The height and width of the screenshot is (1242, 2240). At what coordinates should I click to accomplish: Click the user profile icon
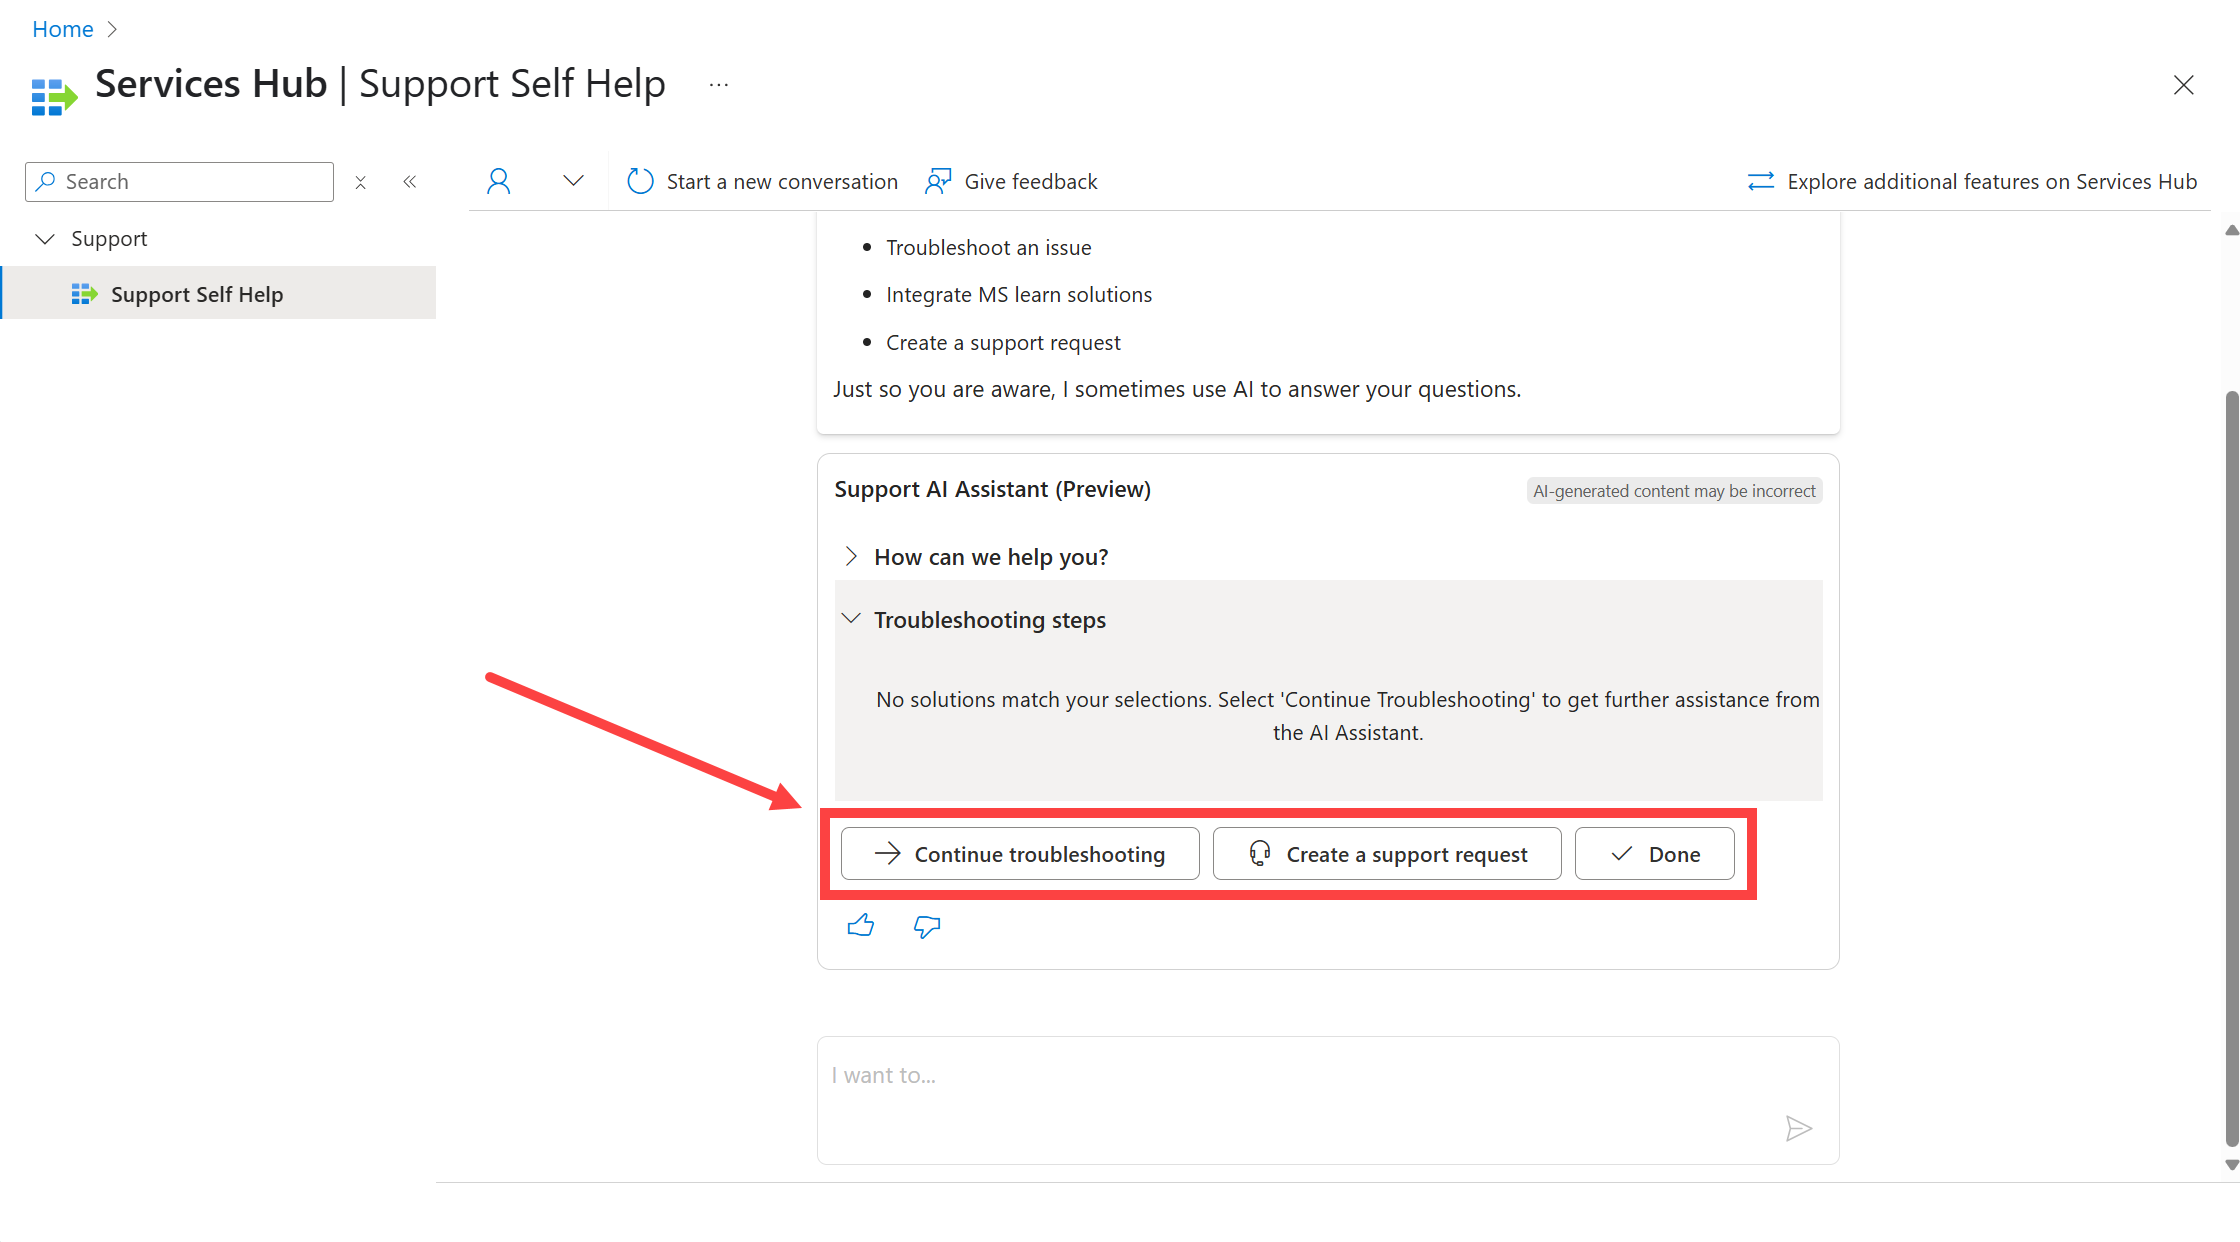click(497, 180)
